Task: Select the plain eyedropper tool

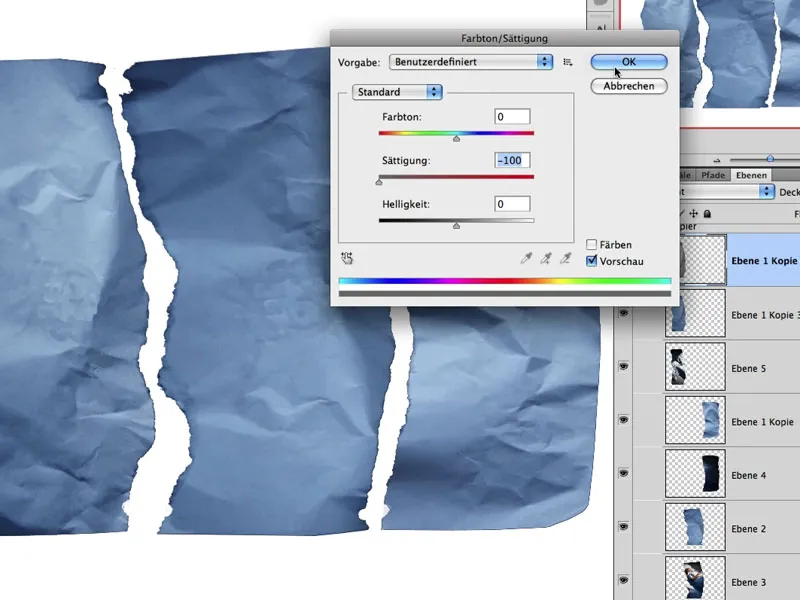Action: click(526, 258)
